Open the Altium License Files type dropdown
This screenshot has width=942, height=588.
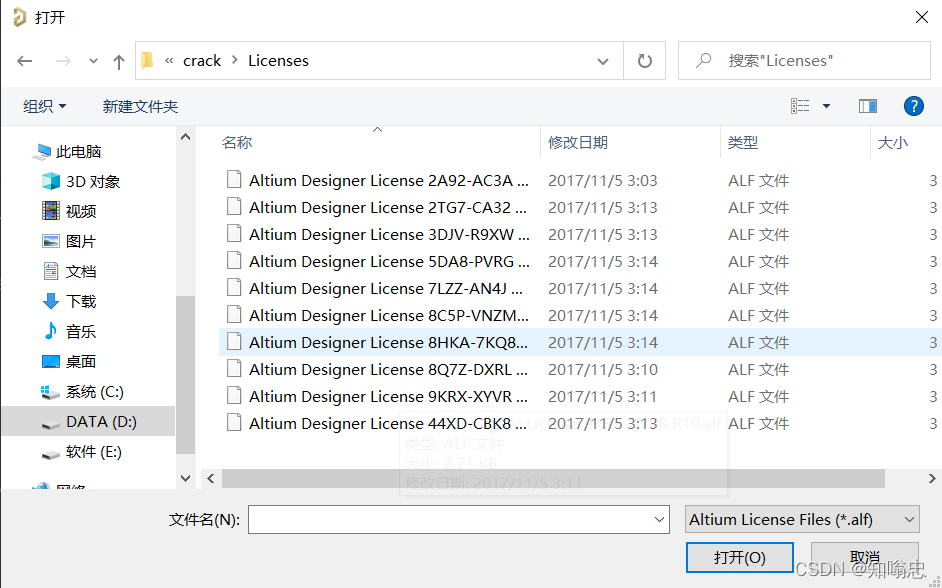coord(800,519)
